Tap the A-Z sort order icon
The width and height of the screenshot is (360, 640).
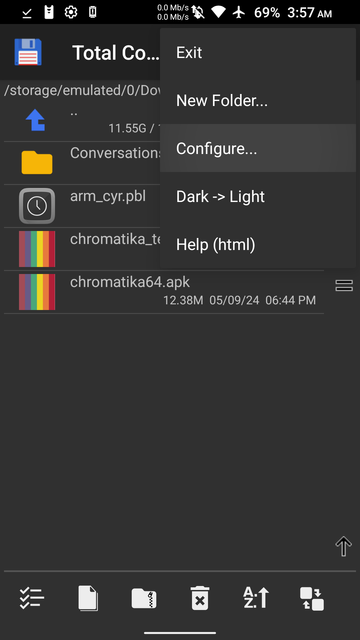[x=256, y=598]
